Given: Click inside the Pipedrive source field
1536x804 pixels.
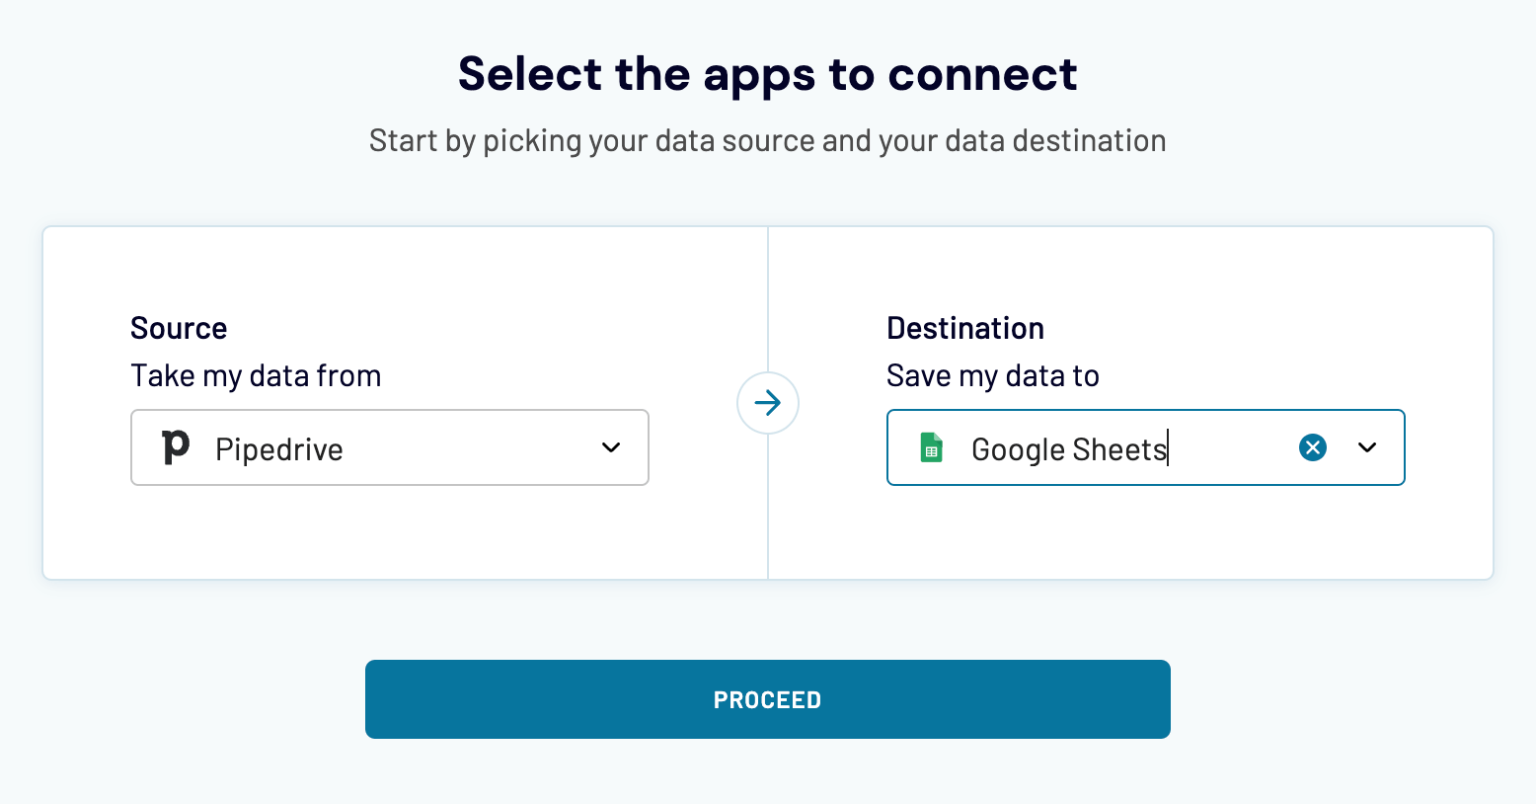Looking at the screenshot, I should [x=390, y=447].
